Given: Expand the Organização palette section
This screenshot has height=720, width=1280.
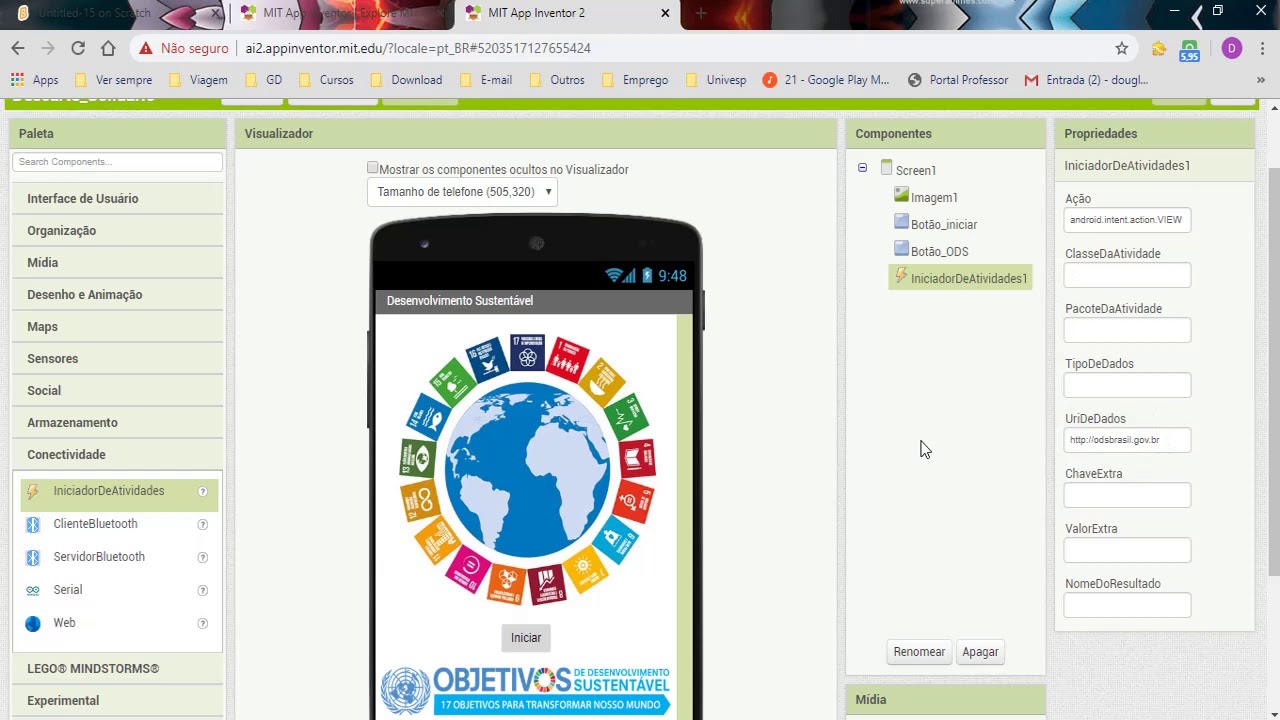Looking at the screenshot, I should (x=117, y=231).
